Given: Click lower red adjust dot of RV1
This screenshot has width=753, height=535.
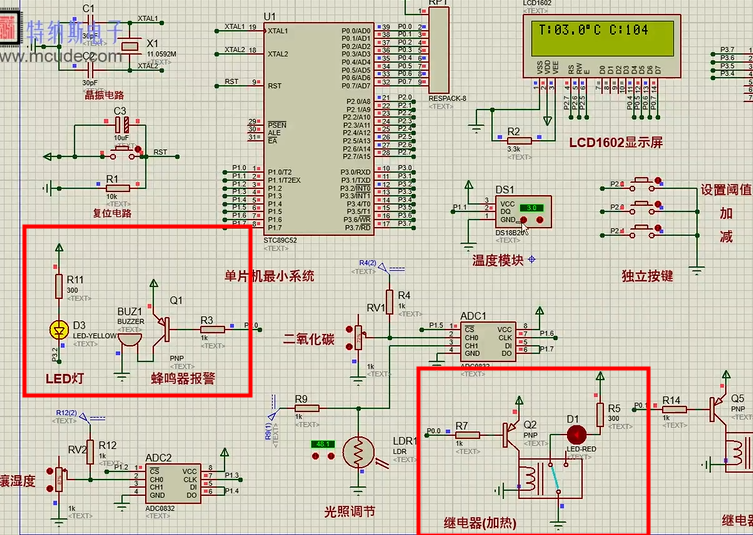Looking at the screenshot, I should [x=349, y=346].
